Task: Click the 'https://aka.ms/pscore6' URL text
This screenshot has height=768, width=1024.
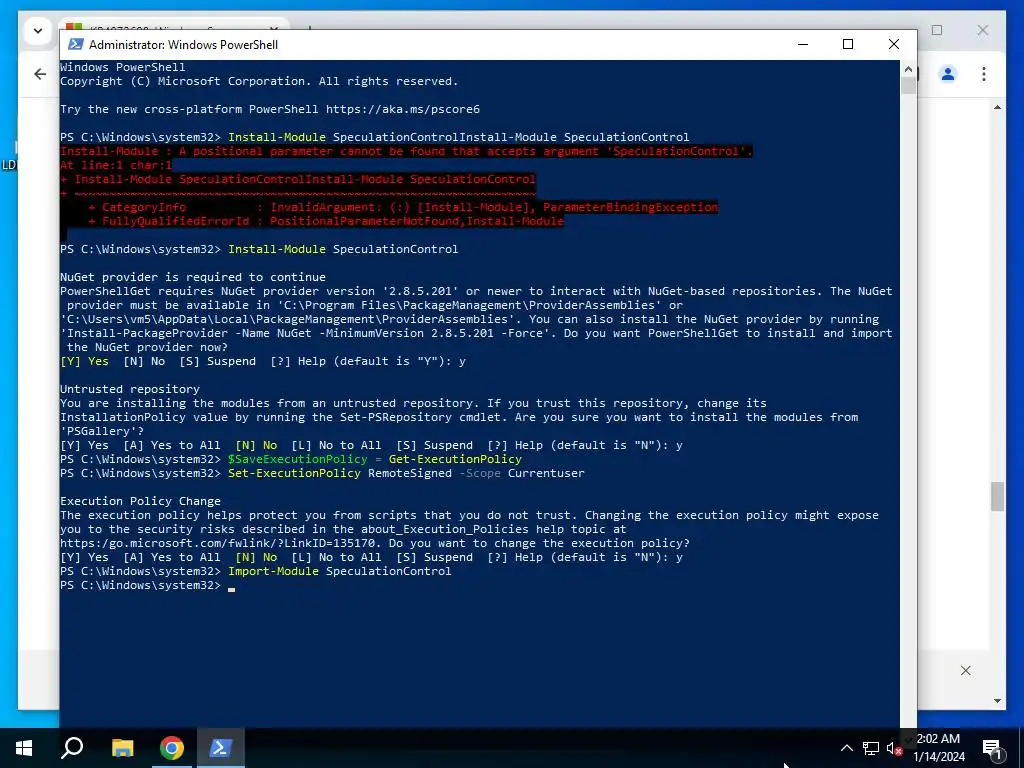Action: click(403, 109)
